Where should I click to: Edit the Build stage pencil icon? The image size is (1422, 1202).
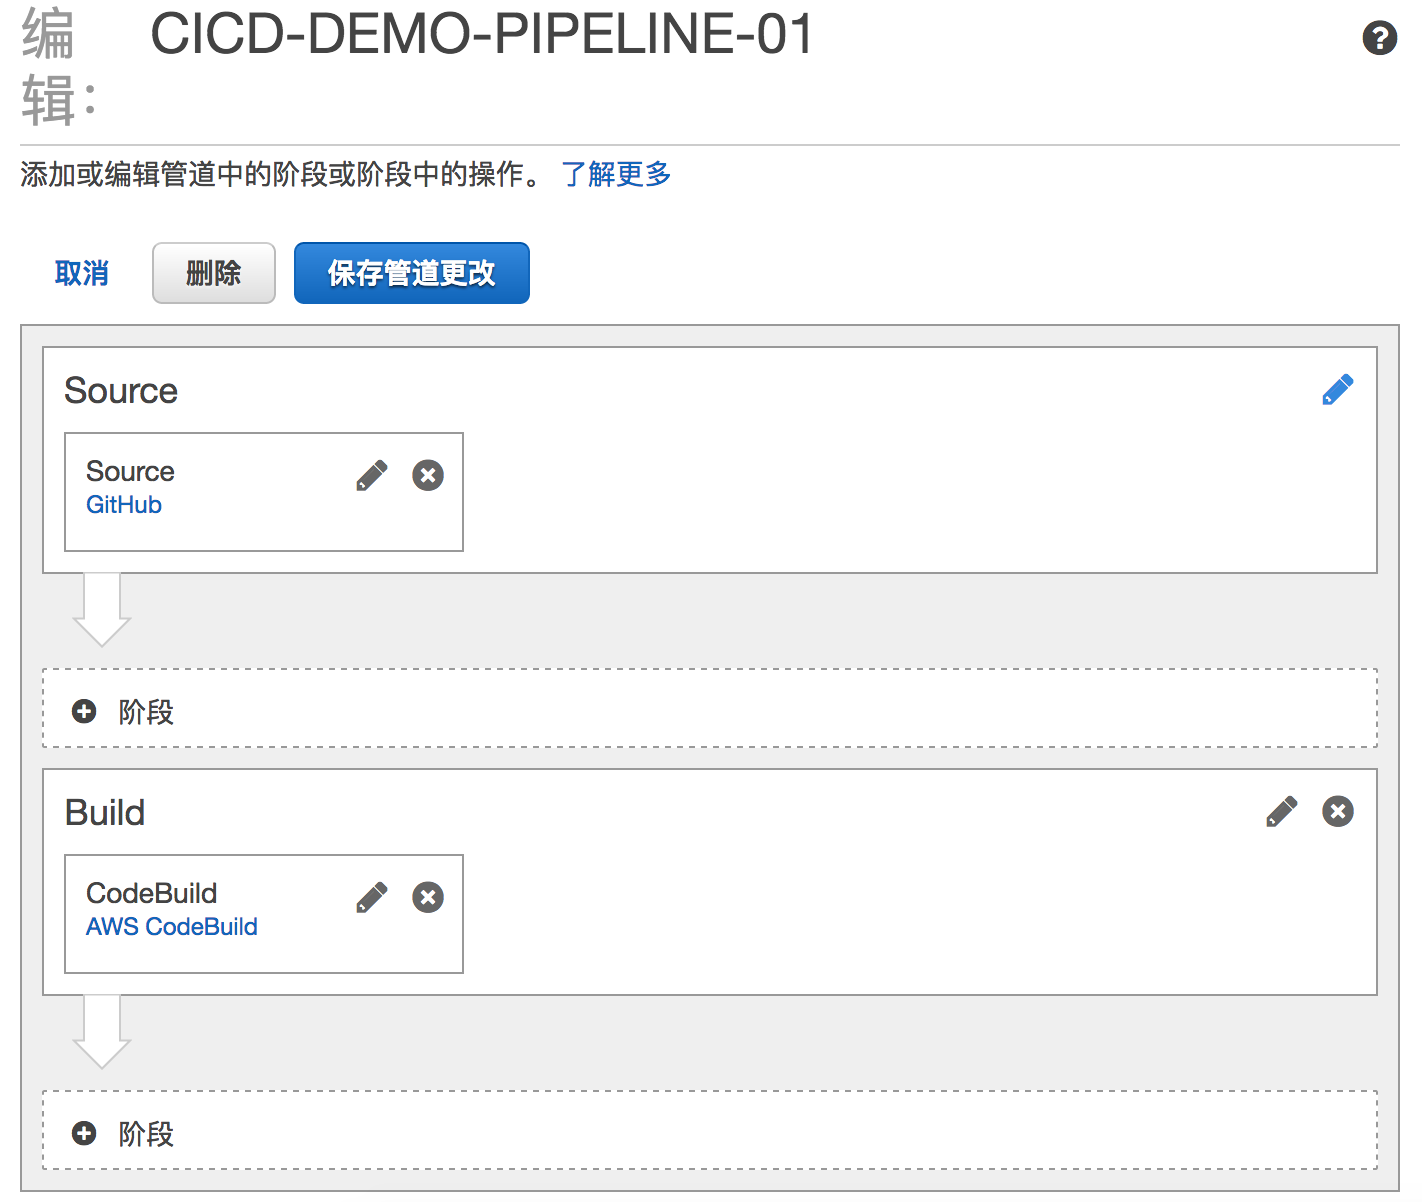click(x=1281, y=812)
